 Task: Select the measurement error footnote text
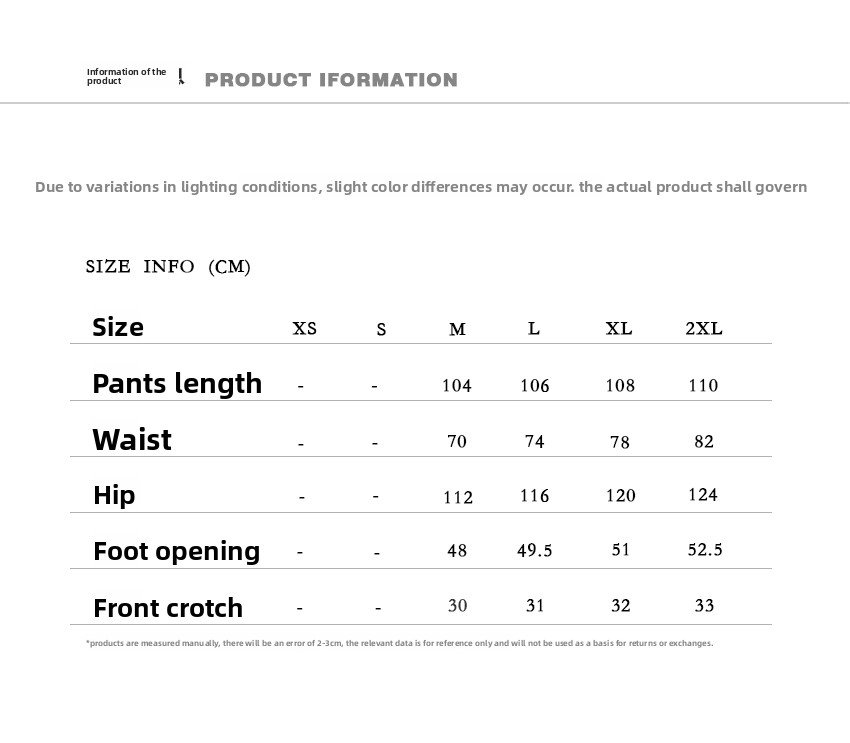(400, 643)
